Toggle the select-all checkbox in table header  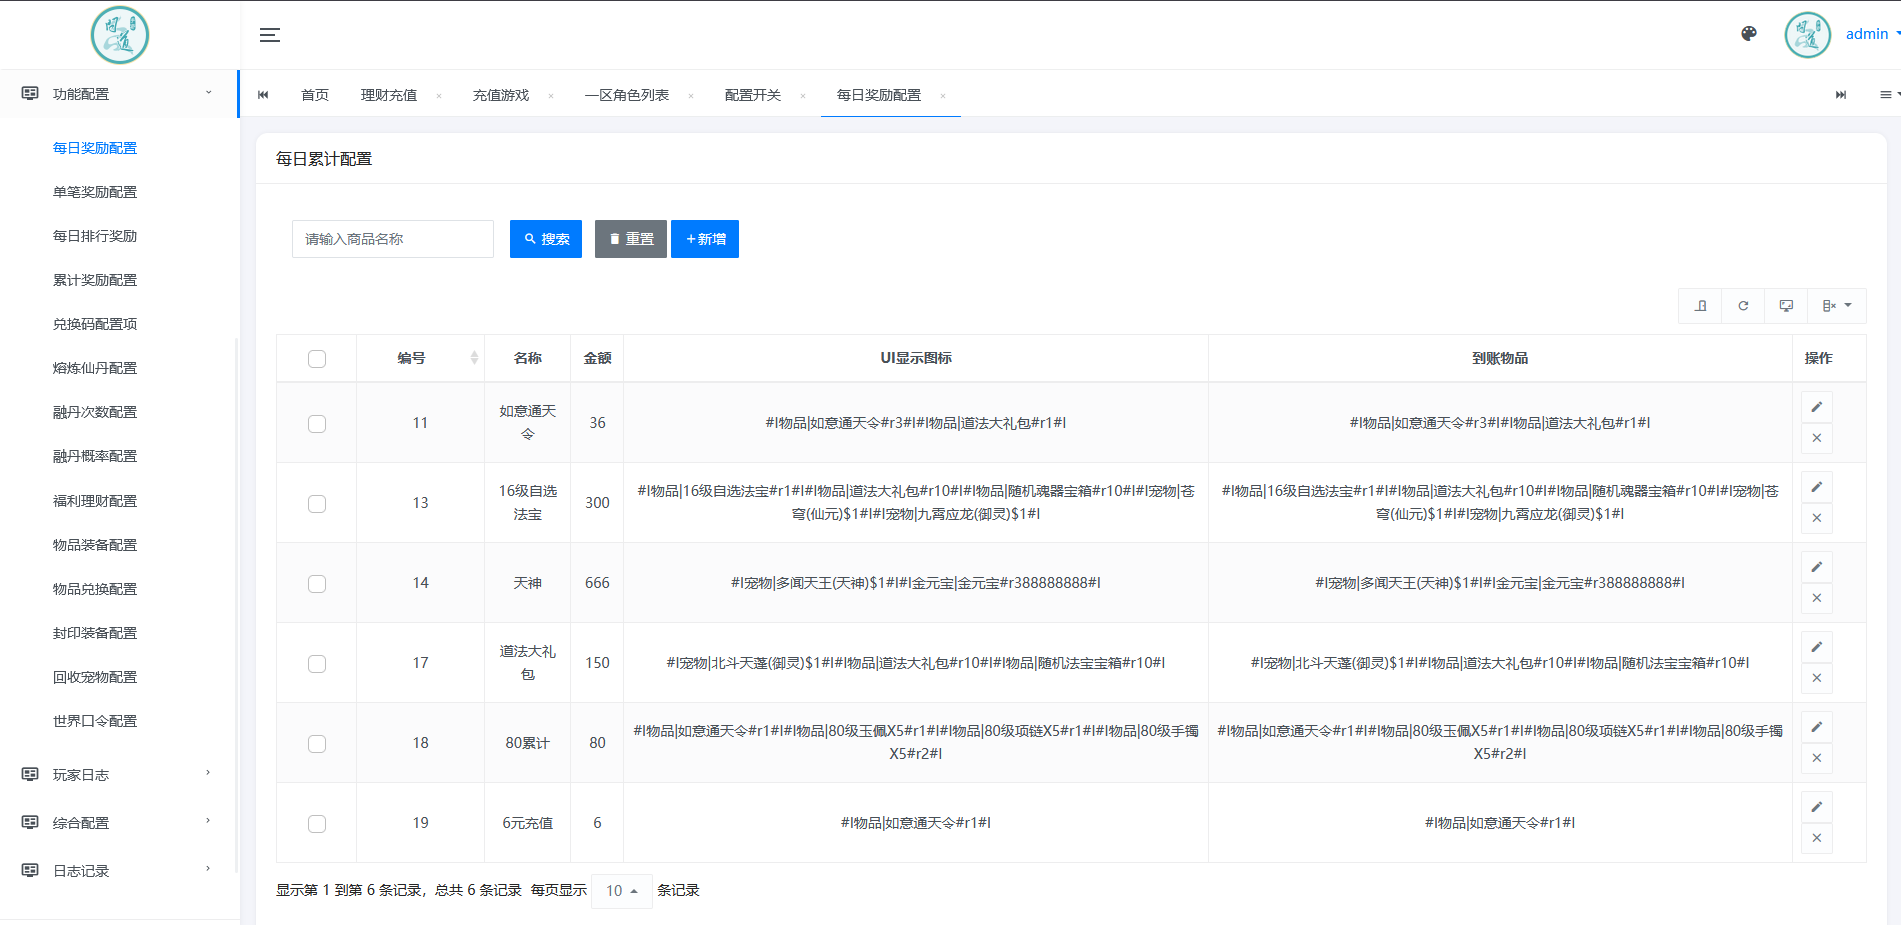click(317, 357)
